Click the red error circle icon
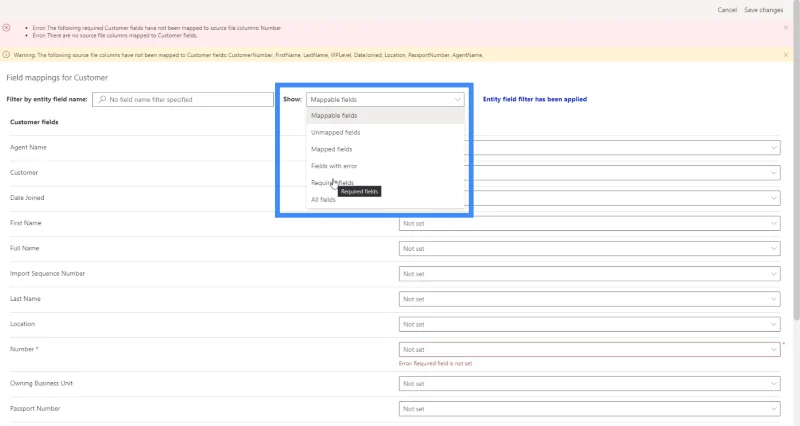800x426 pixels. click(x=6, y=28)
